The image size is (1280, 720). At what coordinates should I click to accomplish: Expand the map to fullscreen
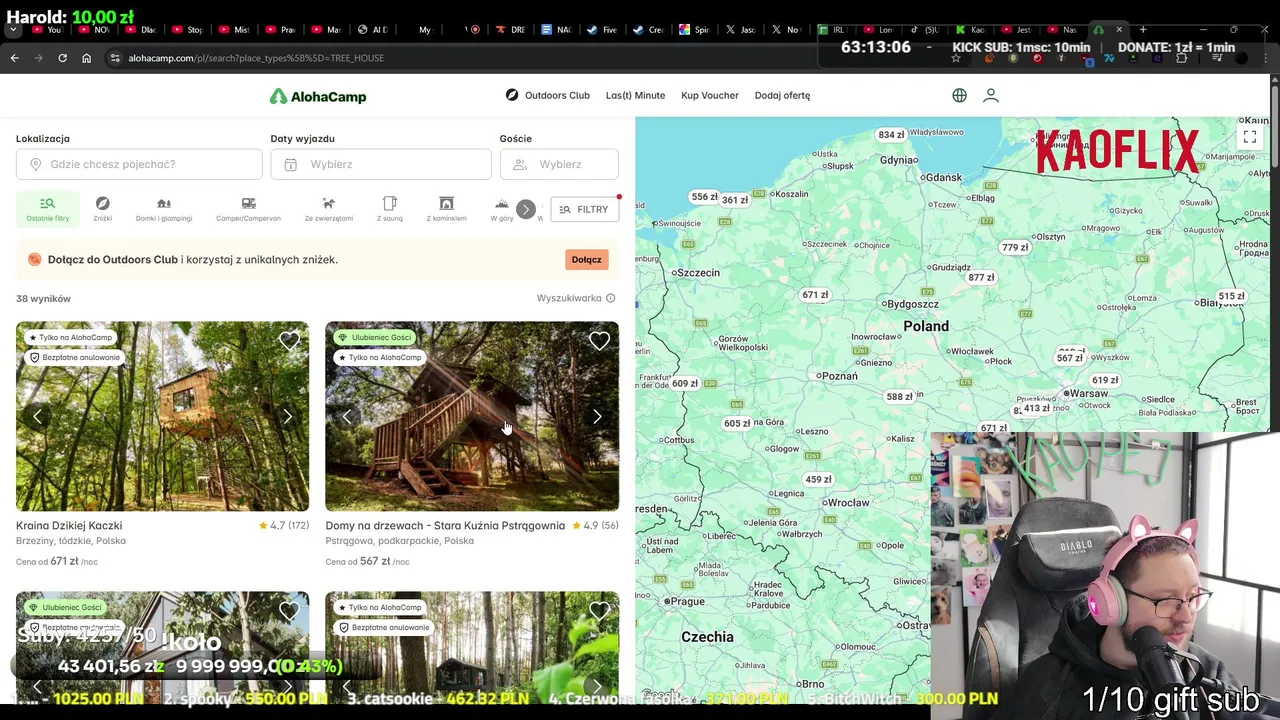pos(1250,137)
